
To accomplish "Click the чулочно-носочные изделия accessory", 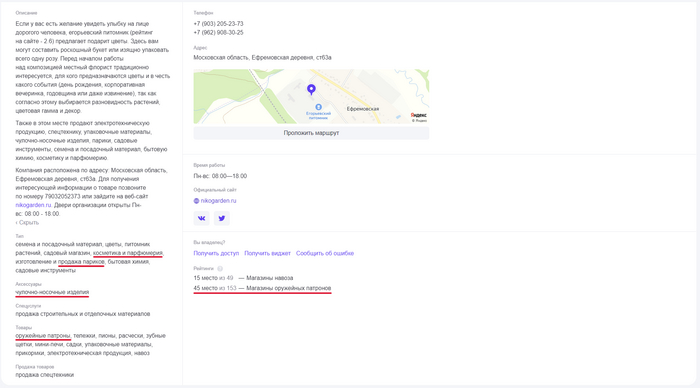I will click(x=52, y=292).
